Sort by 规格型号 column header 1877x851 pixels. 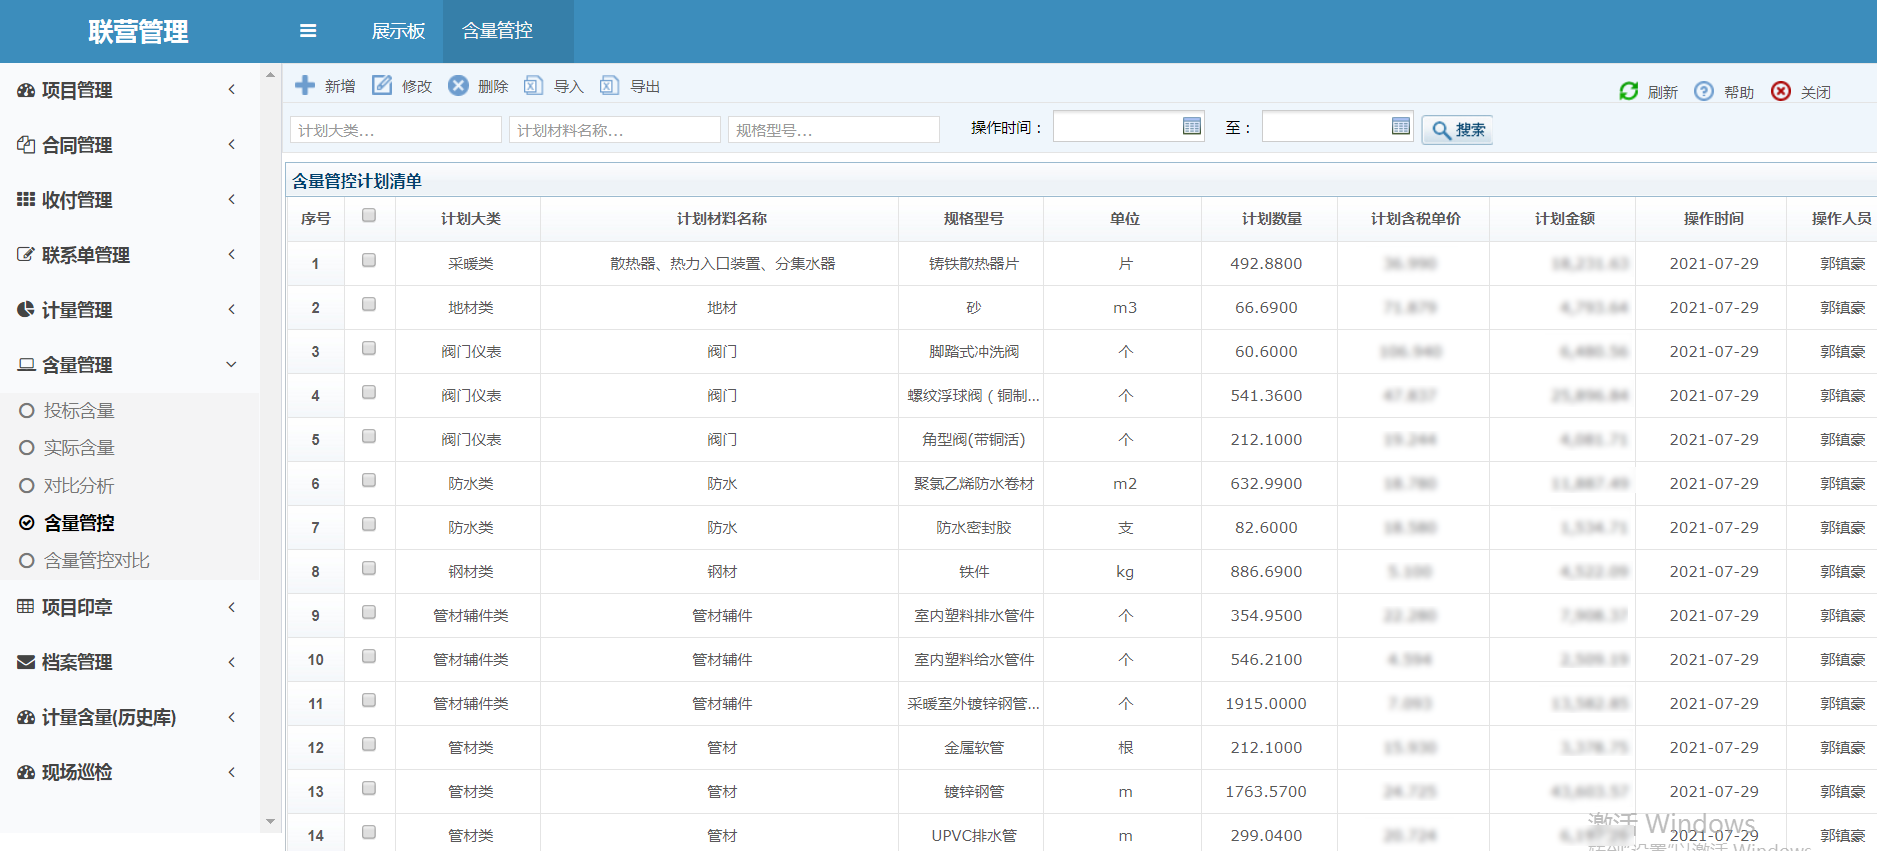973,219
